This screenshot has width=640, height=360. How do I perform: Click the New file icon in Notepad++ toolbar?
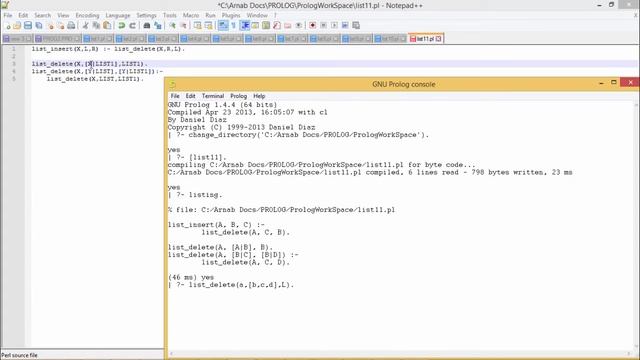(8, 25)
